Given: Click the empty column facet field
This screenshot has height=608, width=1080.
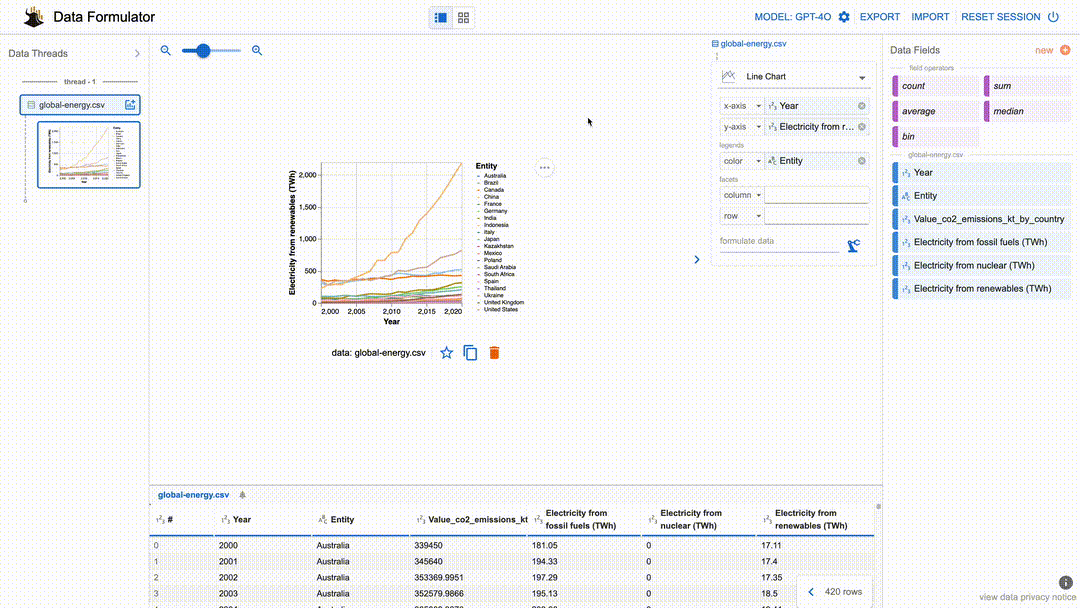Looking at the screenshot, I should (x=817, y=195).
